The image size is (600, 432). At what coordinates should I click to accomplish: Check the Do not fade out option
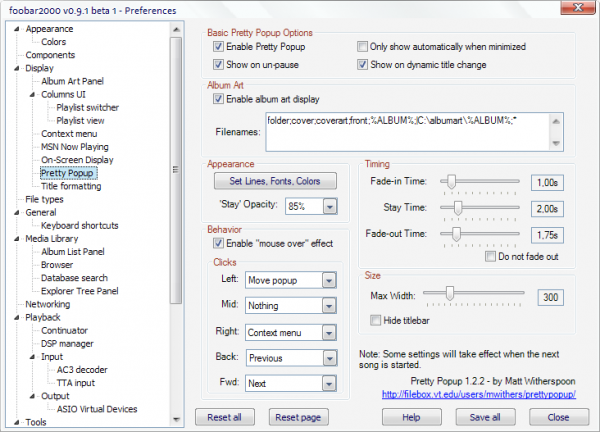pyautogui.click(x=490, y=256)
